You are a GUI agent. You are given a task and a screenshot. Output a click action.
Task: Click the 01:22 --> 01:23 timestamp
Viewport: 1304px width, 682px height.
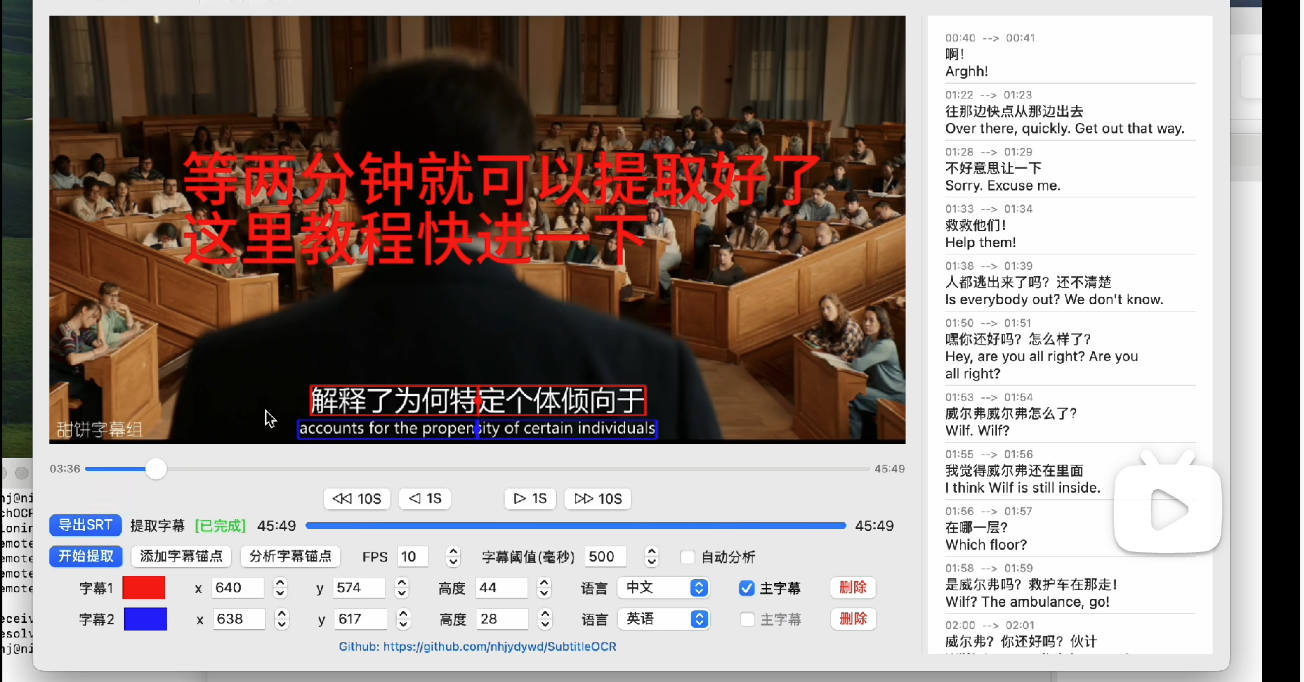[988, 95]
